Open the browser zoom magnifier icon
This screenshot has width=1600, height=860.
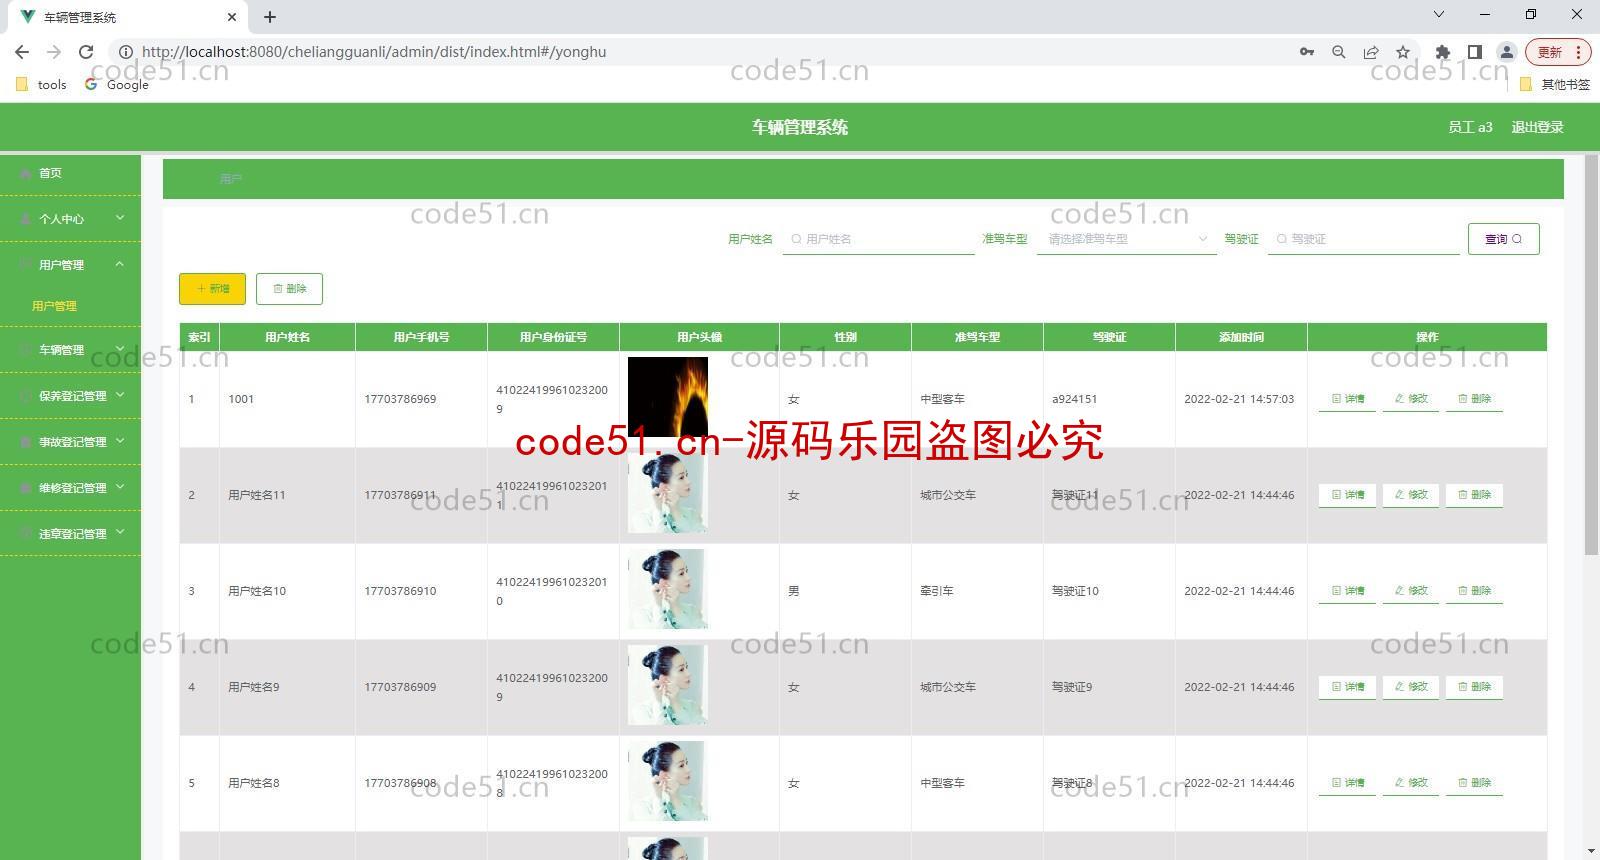click(x=1339, y=52)
